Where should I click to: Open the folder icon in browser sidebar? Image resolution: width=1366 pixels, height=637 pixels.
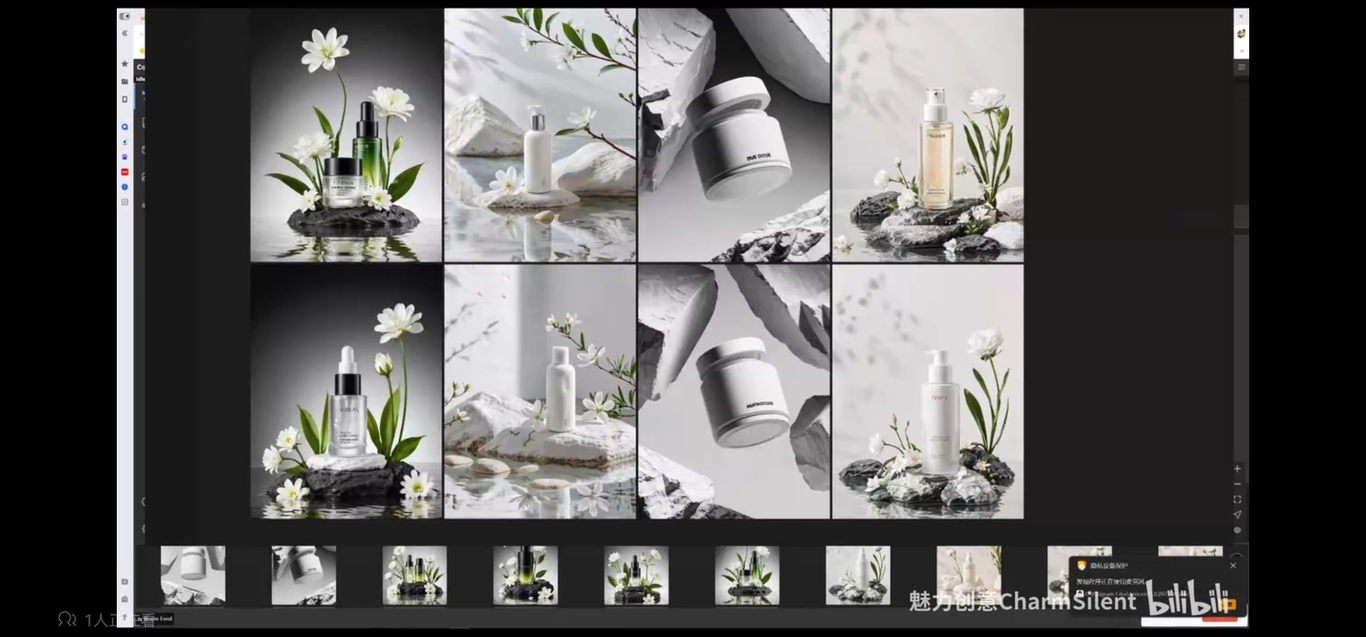(125, 81)
